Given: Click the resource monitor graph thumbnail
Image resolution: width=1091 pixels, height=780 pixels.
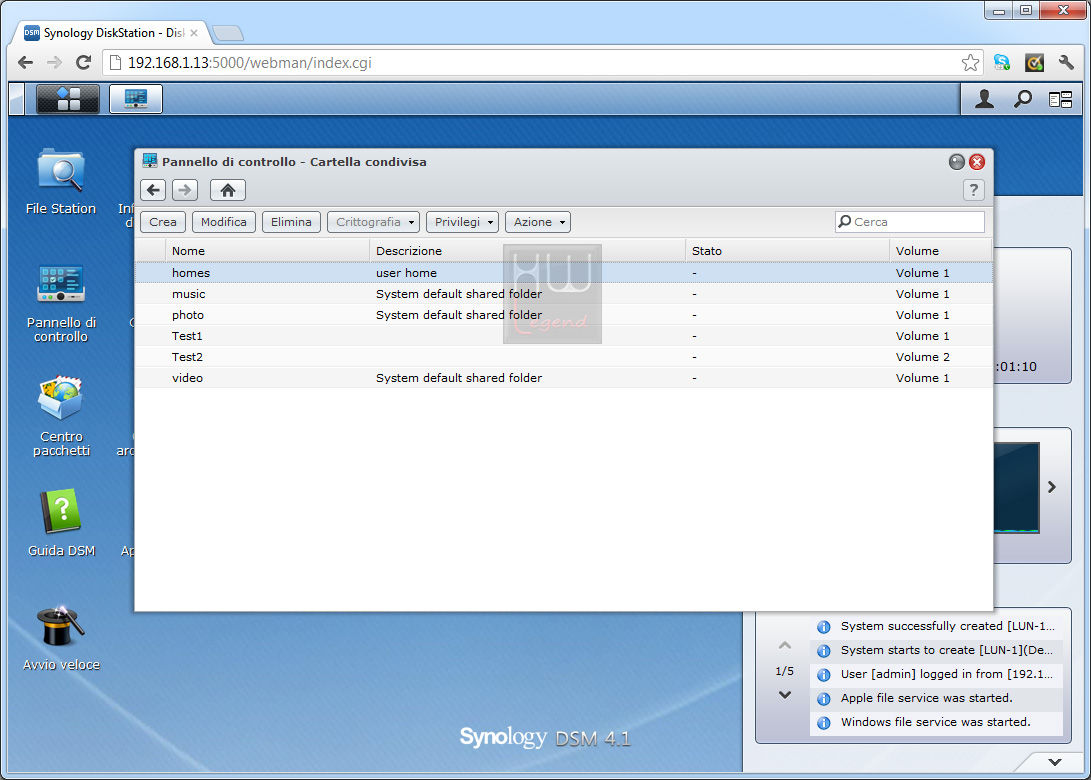Looking at the screenshot, I should tap(1017, 487).
